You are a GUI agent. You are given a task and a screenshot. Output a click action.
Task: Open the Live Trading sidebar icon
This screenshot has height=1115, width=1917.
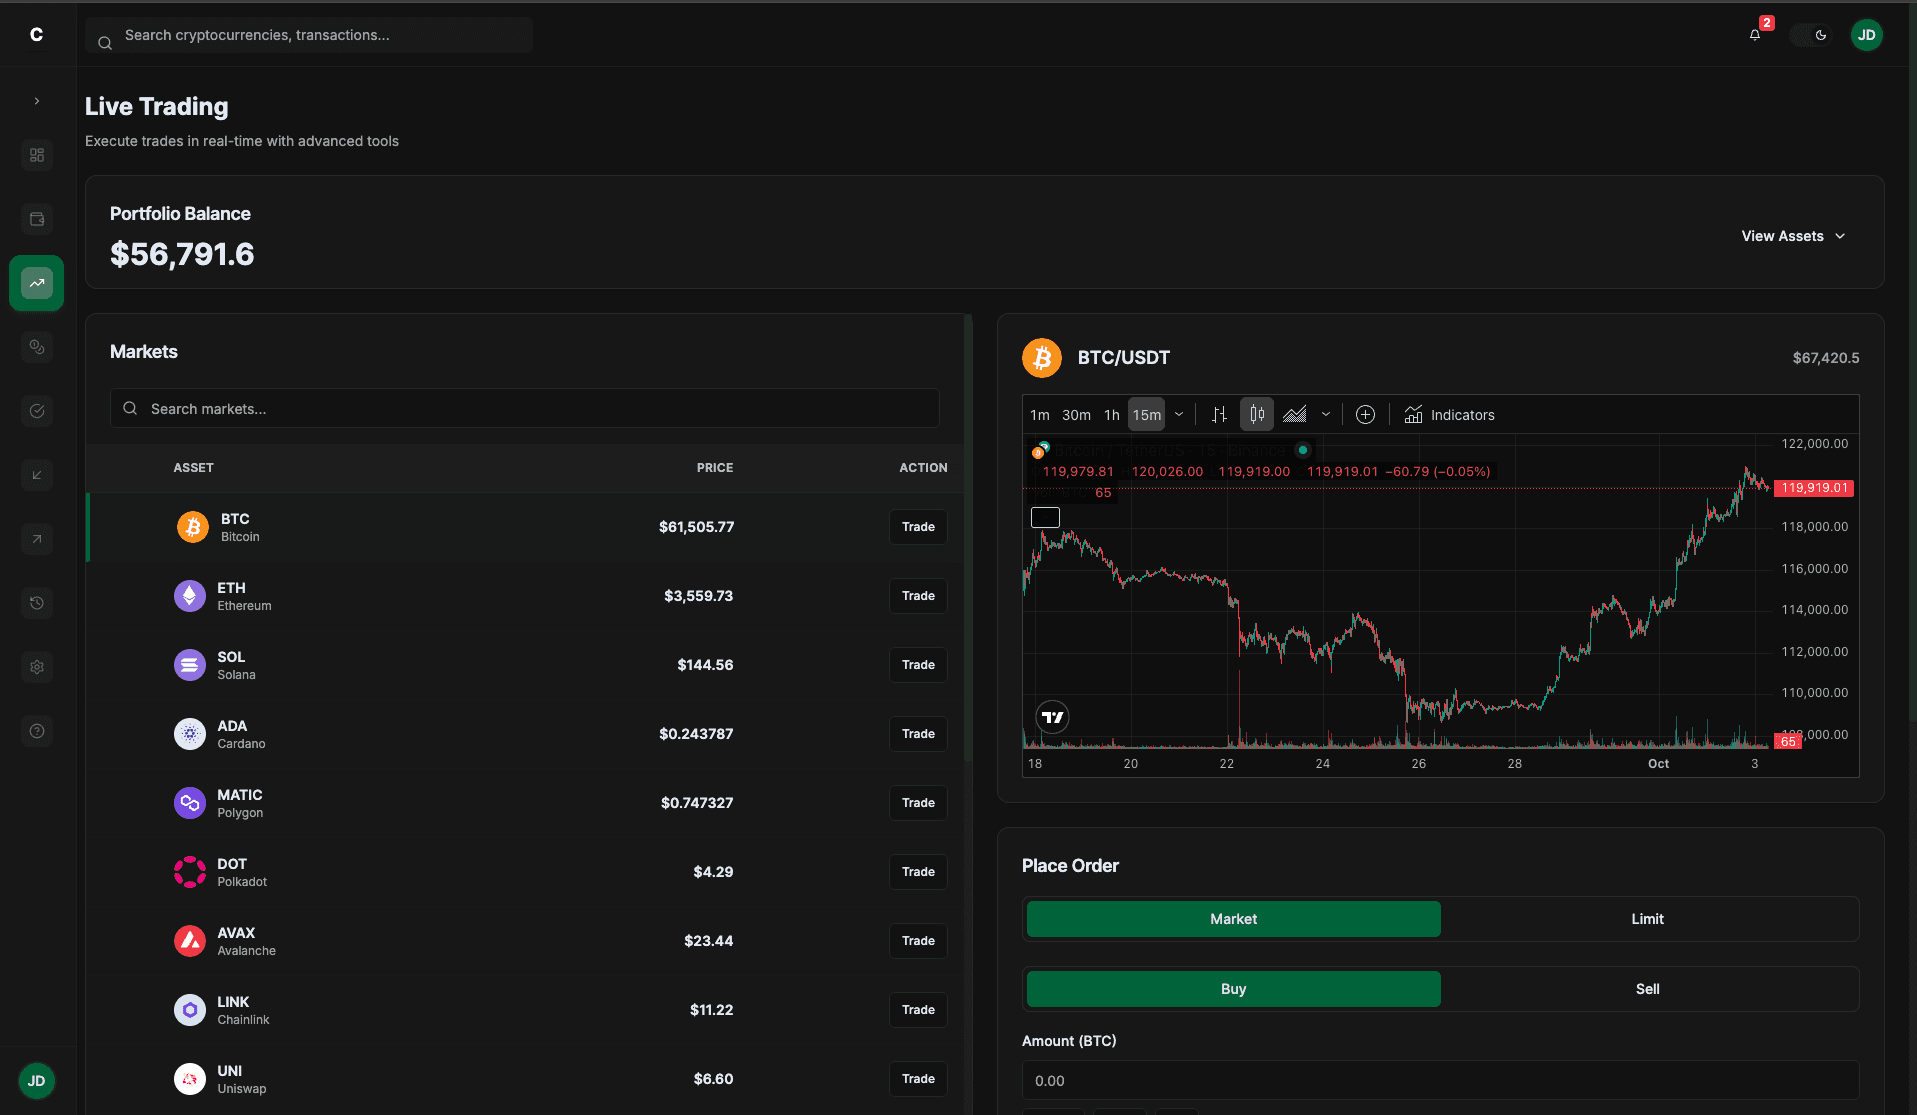pyautogui.click(x=36, y=283)
